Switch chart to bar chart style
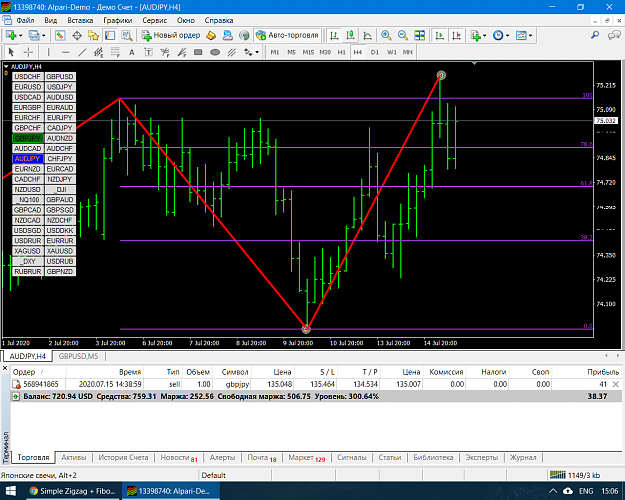Screen dimensions: 625x500 334,35
